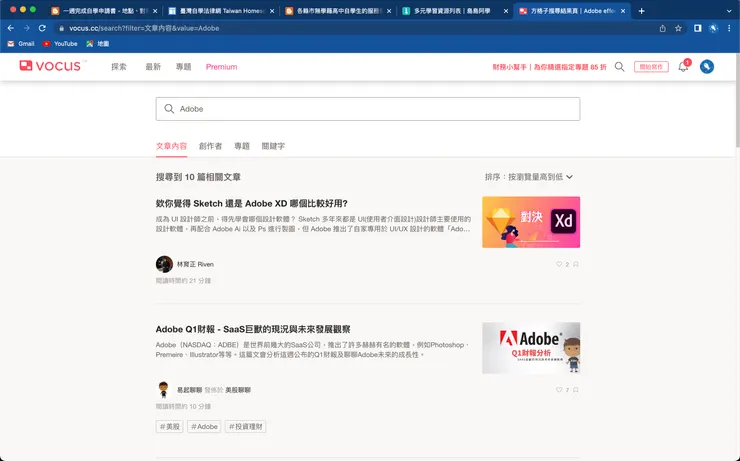Click the page vertical scrollbar
This screenshot has width=740, height=461.
pyautogui.click(x=737, y=100)
